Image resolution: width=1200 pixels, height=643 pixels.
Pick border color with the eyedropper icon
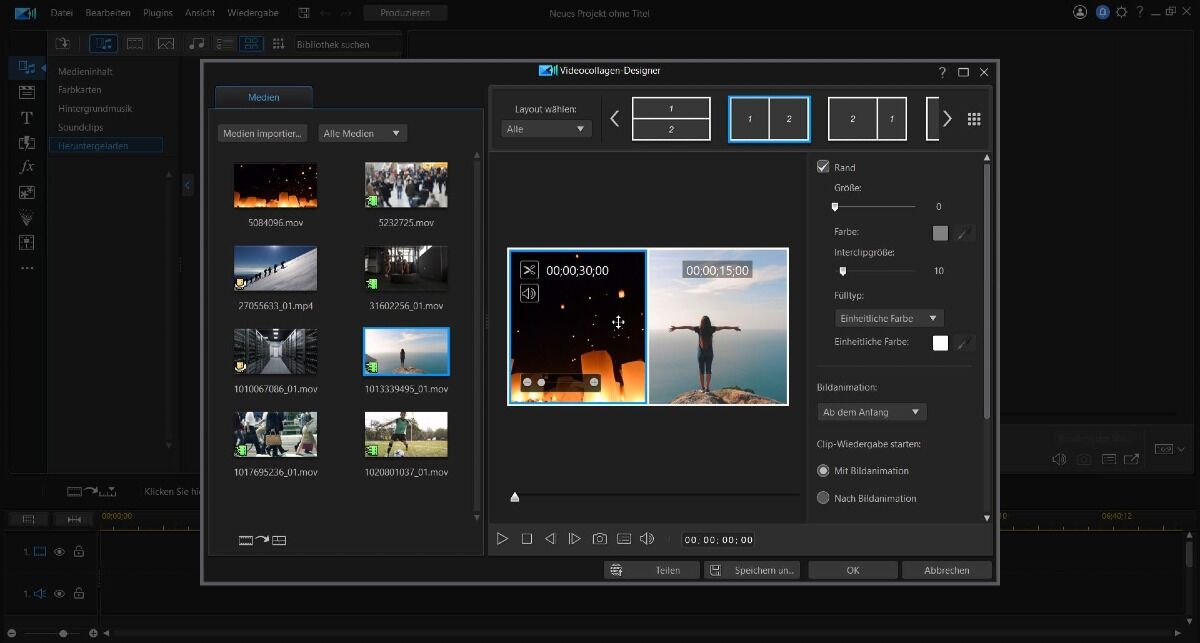point(964,233)
